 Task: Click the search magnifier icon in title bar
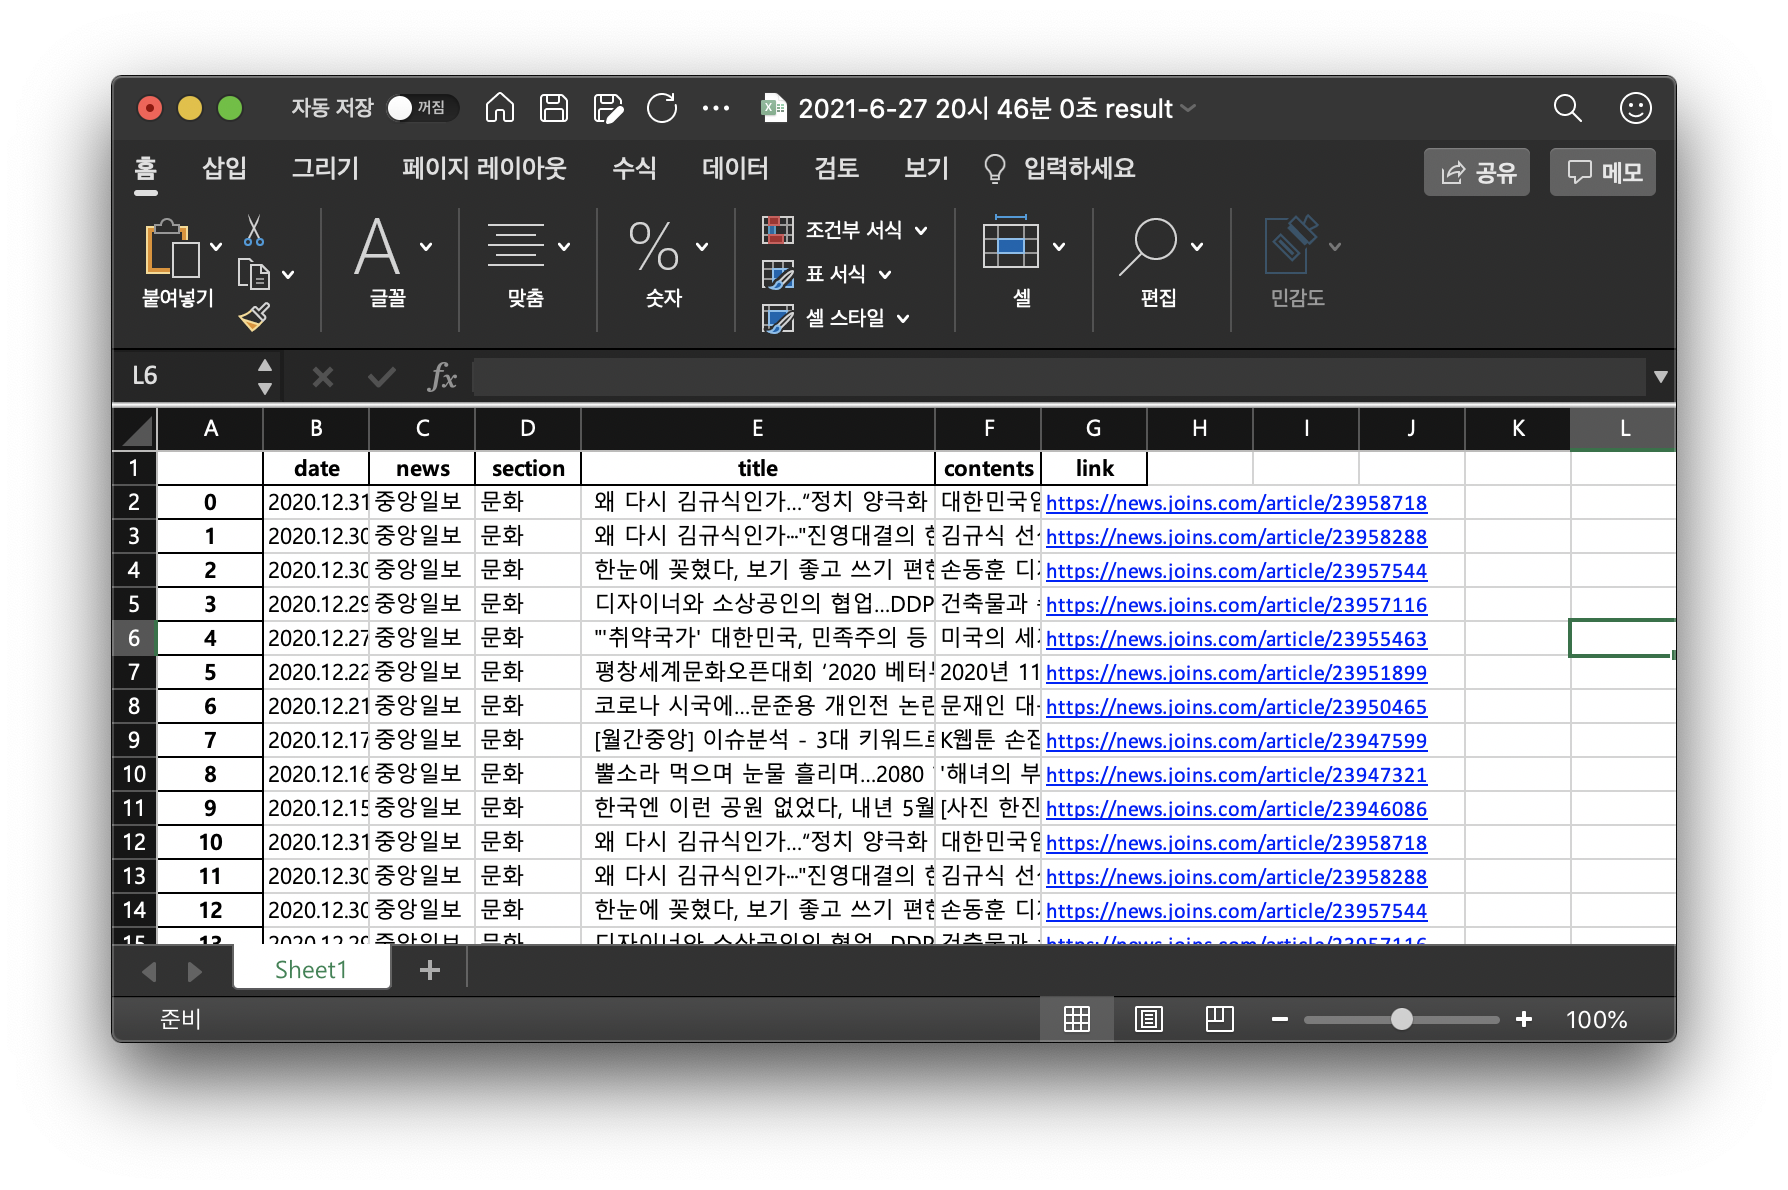click(1567, 108)
